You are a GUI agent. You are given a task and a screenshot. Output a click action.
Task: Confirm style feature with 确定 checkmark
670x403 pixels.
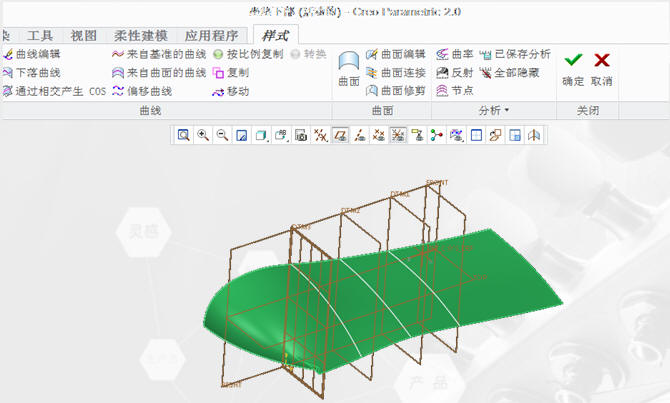click(573, 69)
